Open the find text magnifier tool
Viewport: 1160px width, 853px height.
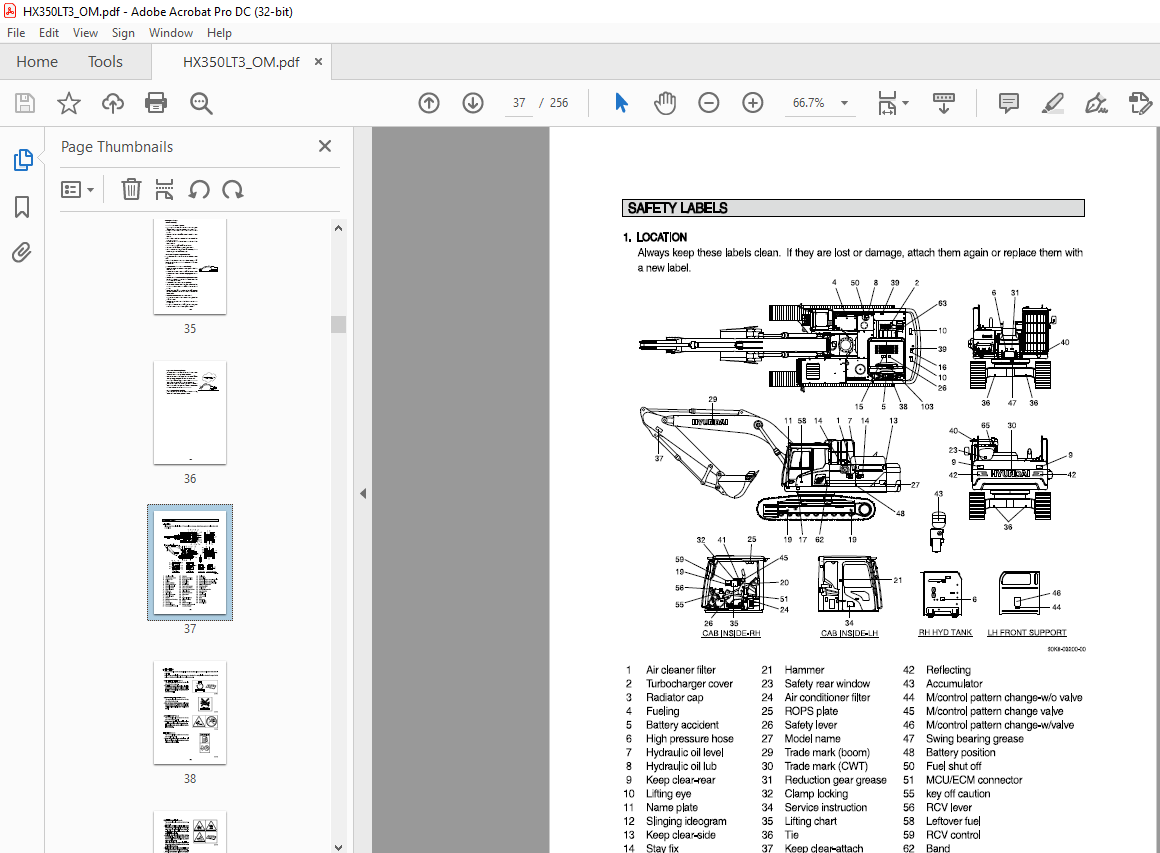200,103
